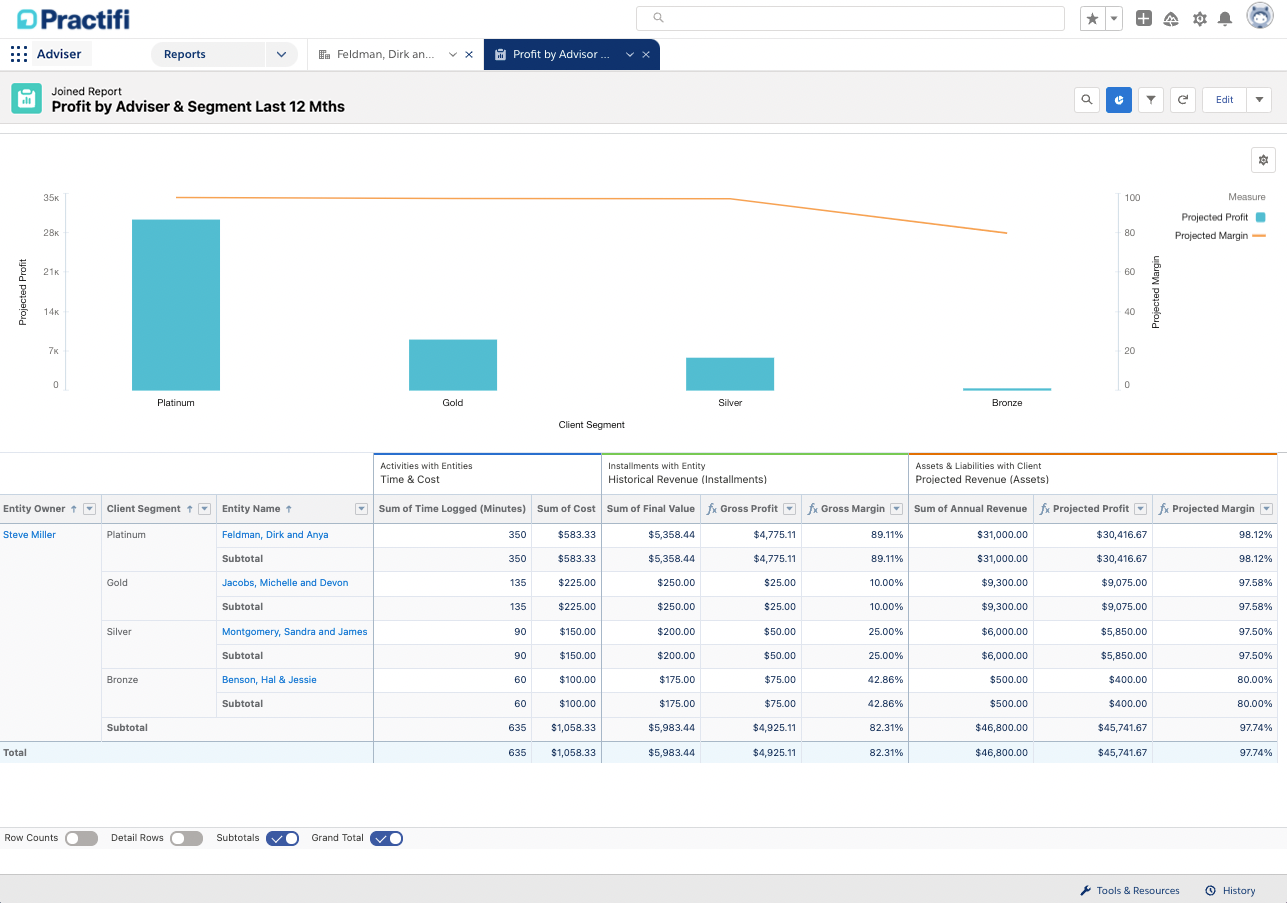Screen dimensions: 1287x903
Task: Turn on the Detail Rows toggle
Action: [x=186, y=838]
